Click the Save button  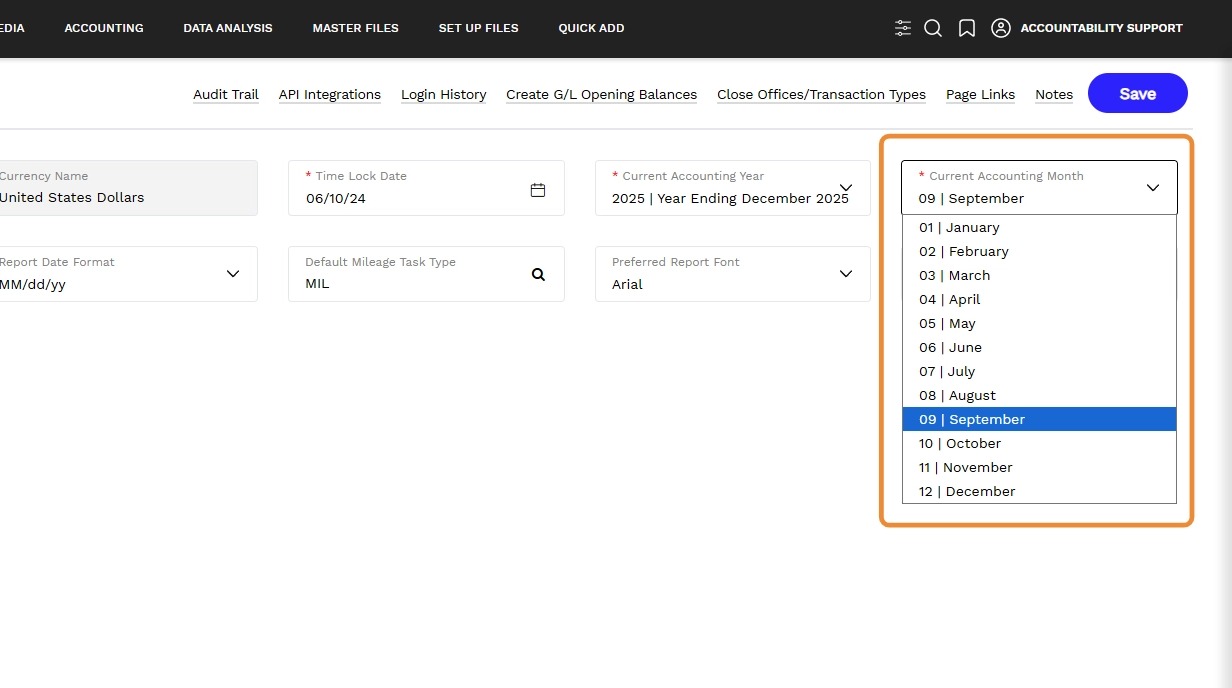[1138, 93]
